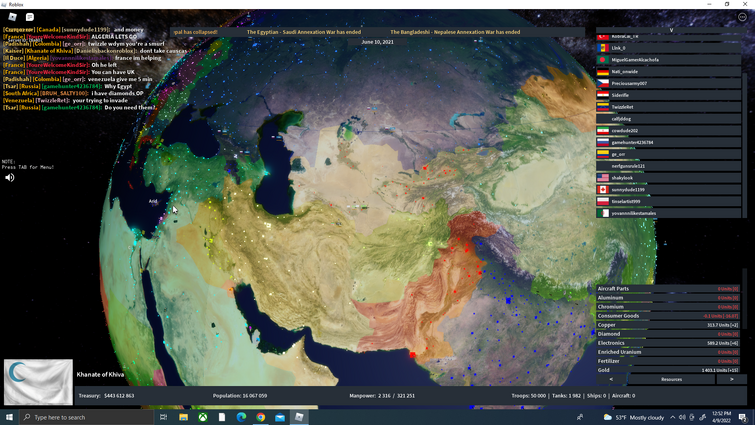Select player ge_orr in the list
755x425 pixels.
pyautogui.click(x=668, y=154)
